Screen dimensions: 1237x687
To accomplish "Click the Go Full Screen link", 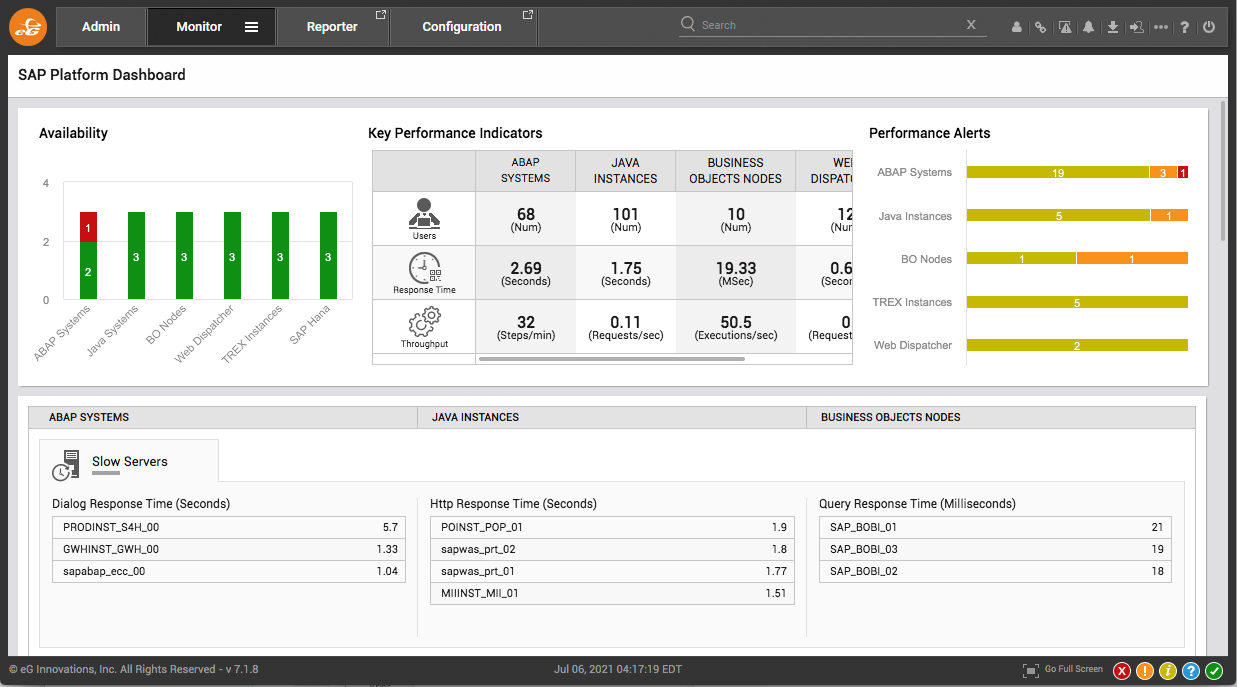I will 1073,669.
